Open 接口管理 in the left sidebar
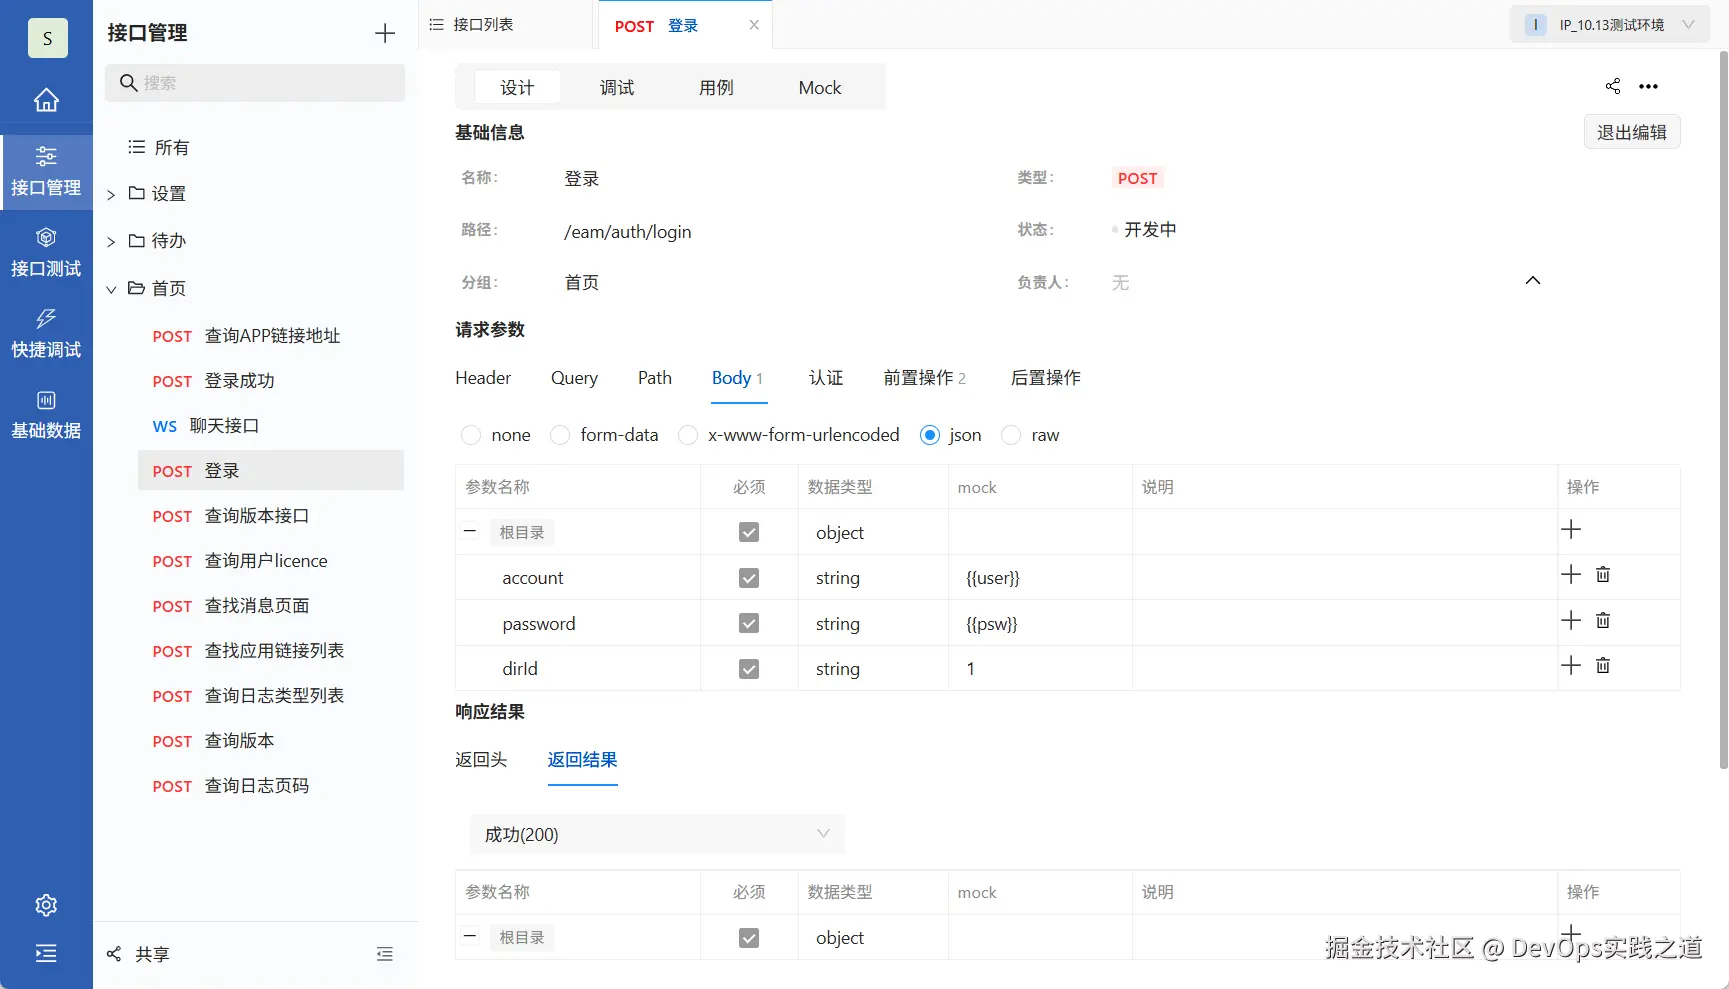The image size is (1729, 989). (x=46, y=172)
